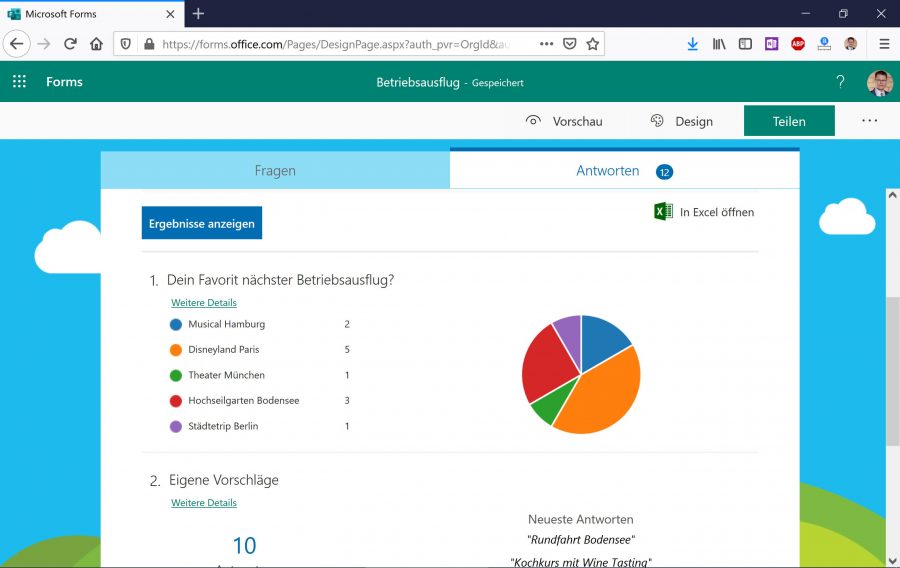This screenshot has height=568, width=900.
Task: Open a new tab with the plus button
Action: (199, 13)
